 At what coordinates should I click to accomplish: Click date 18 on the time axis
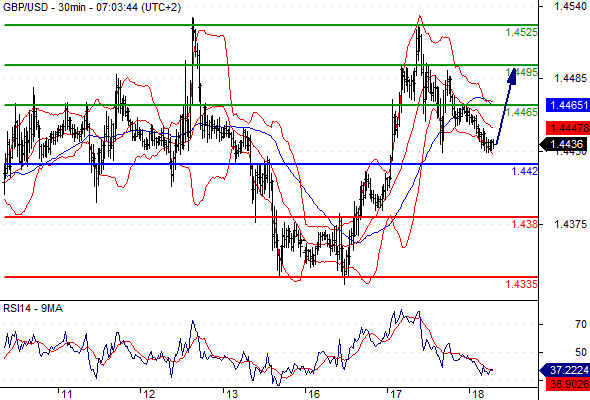[x=478, y=394]
